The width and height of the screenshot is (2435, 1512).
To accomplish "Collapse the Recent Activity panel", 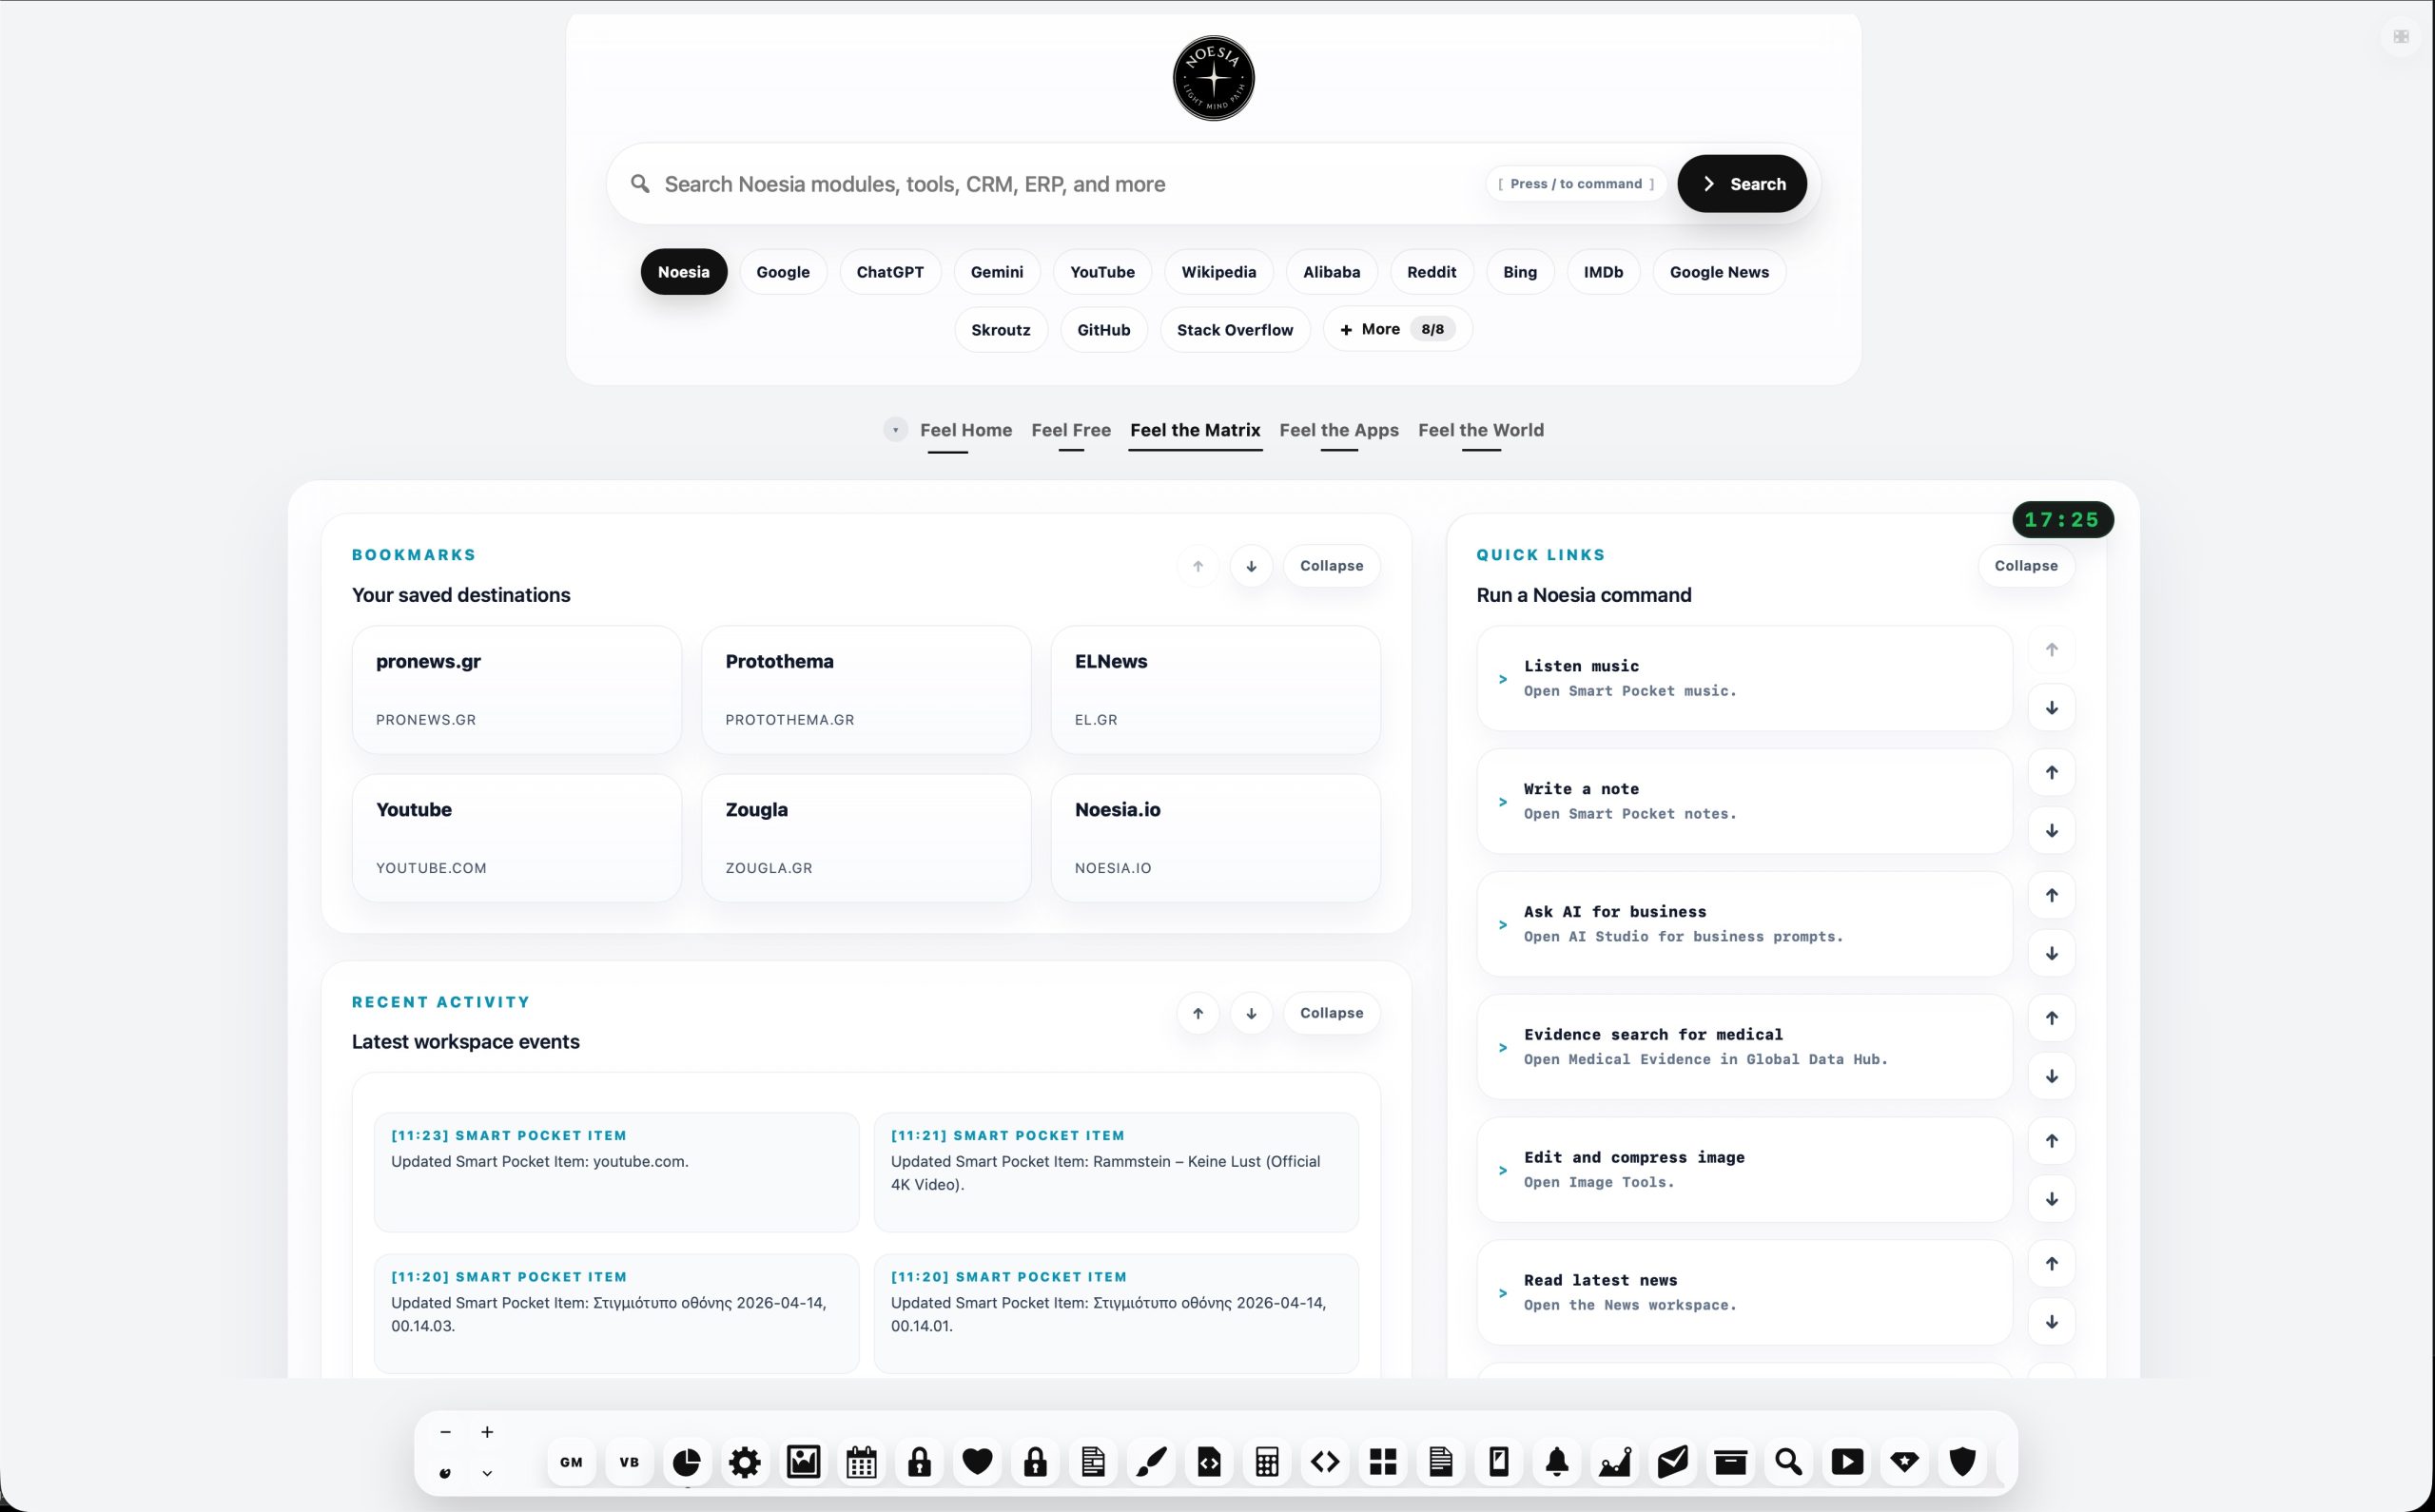I will 1331,1013.
